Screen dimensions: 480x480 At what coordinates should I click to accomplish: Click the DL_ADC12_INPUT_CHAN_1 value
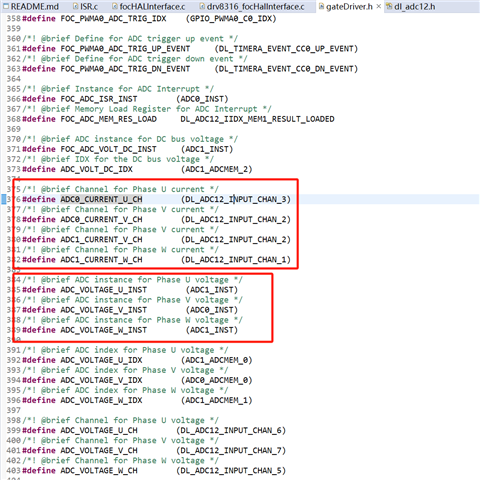[236, 260]
